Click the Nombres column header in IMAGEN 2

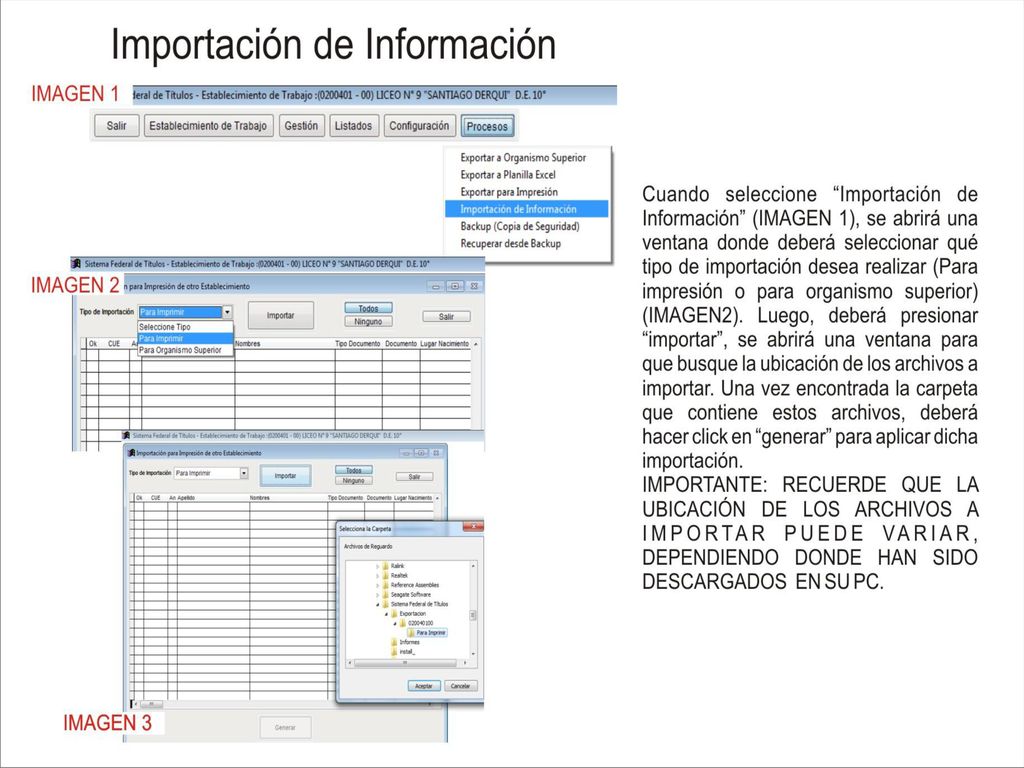point(248,344)
